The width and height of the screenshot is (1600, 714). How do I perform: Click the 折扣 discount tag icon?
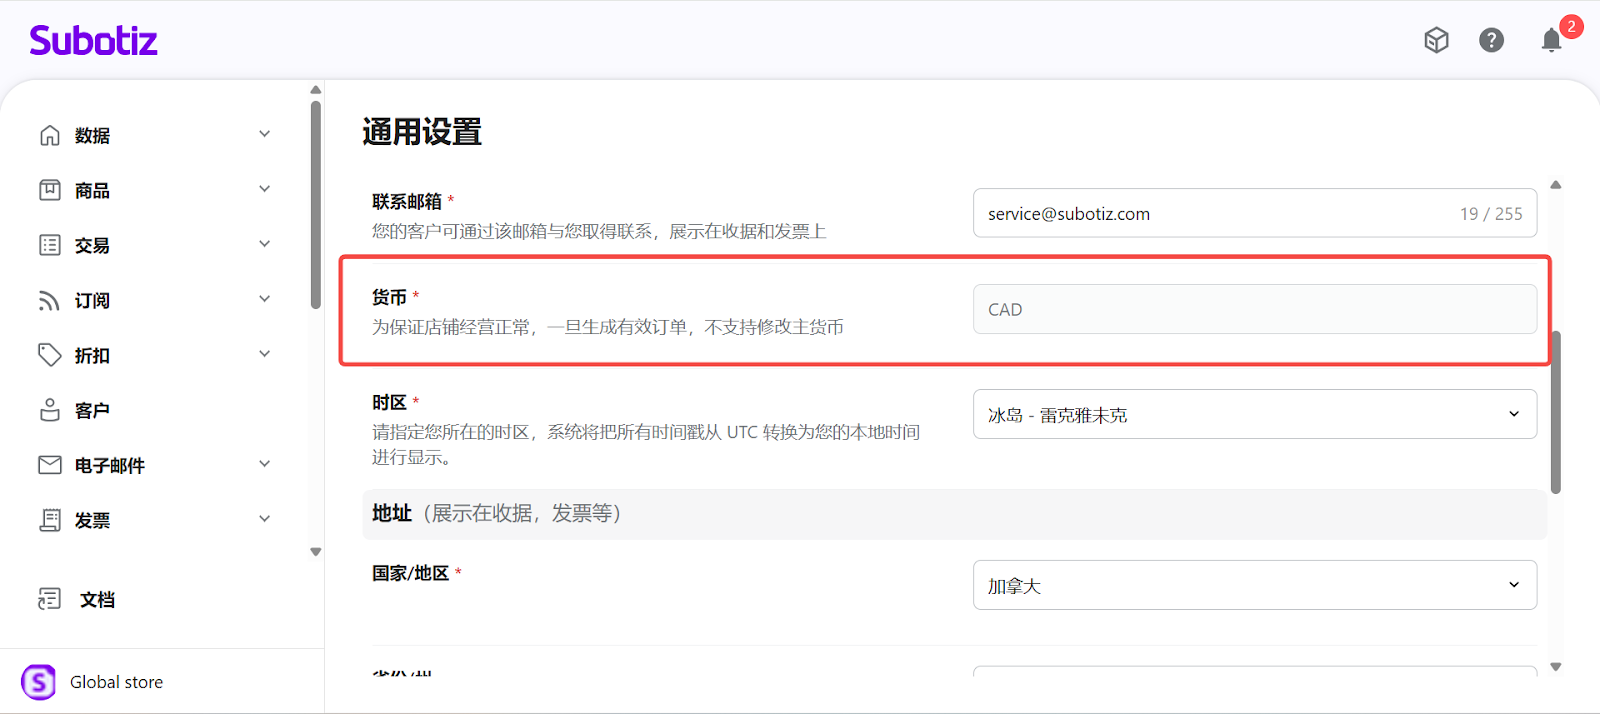click(x=50, y=355)
